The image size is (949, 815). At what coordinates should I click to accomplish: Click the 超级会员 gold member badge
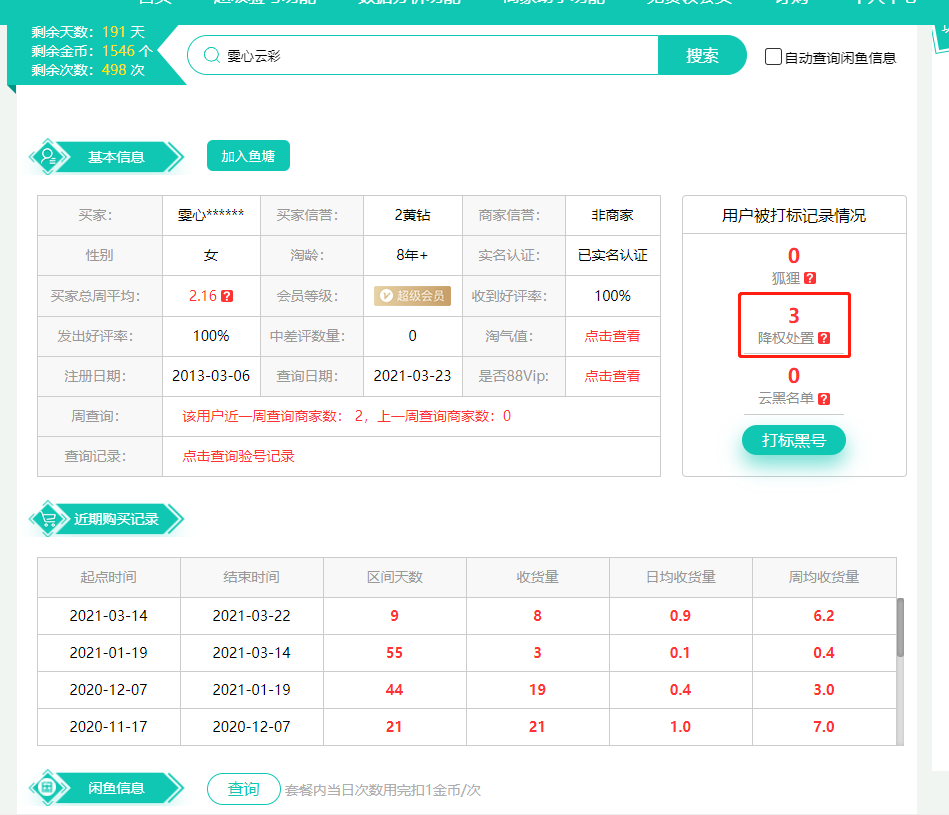413,296
